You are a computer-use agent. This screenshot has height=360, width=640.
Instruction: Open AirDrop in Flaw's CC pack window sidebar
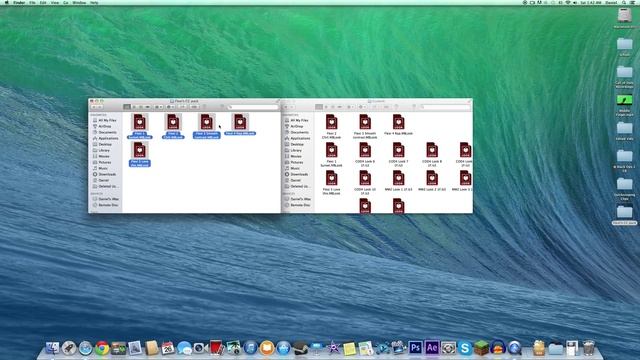(x=102, y=127)
